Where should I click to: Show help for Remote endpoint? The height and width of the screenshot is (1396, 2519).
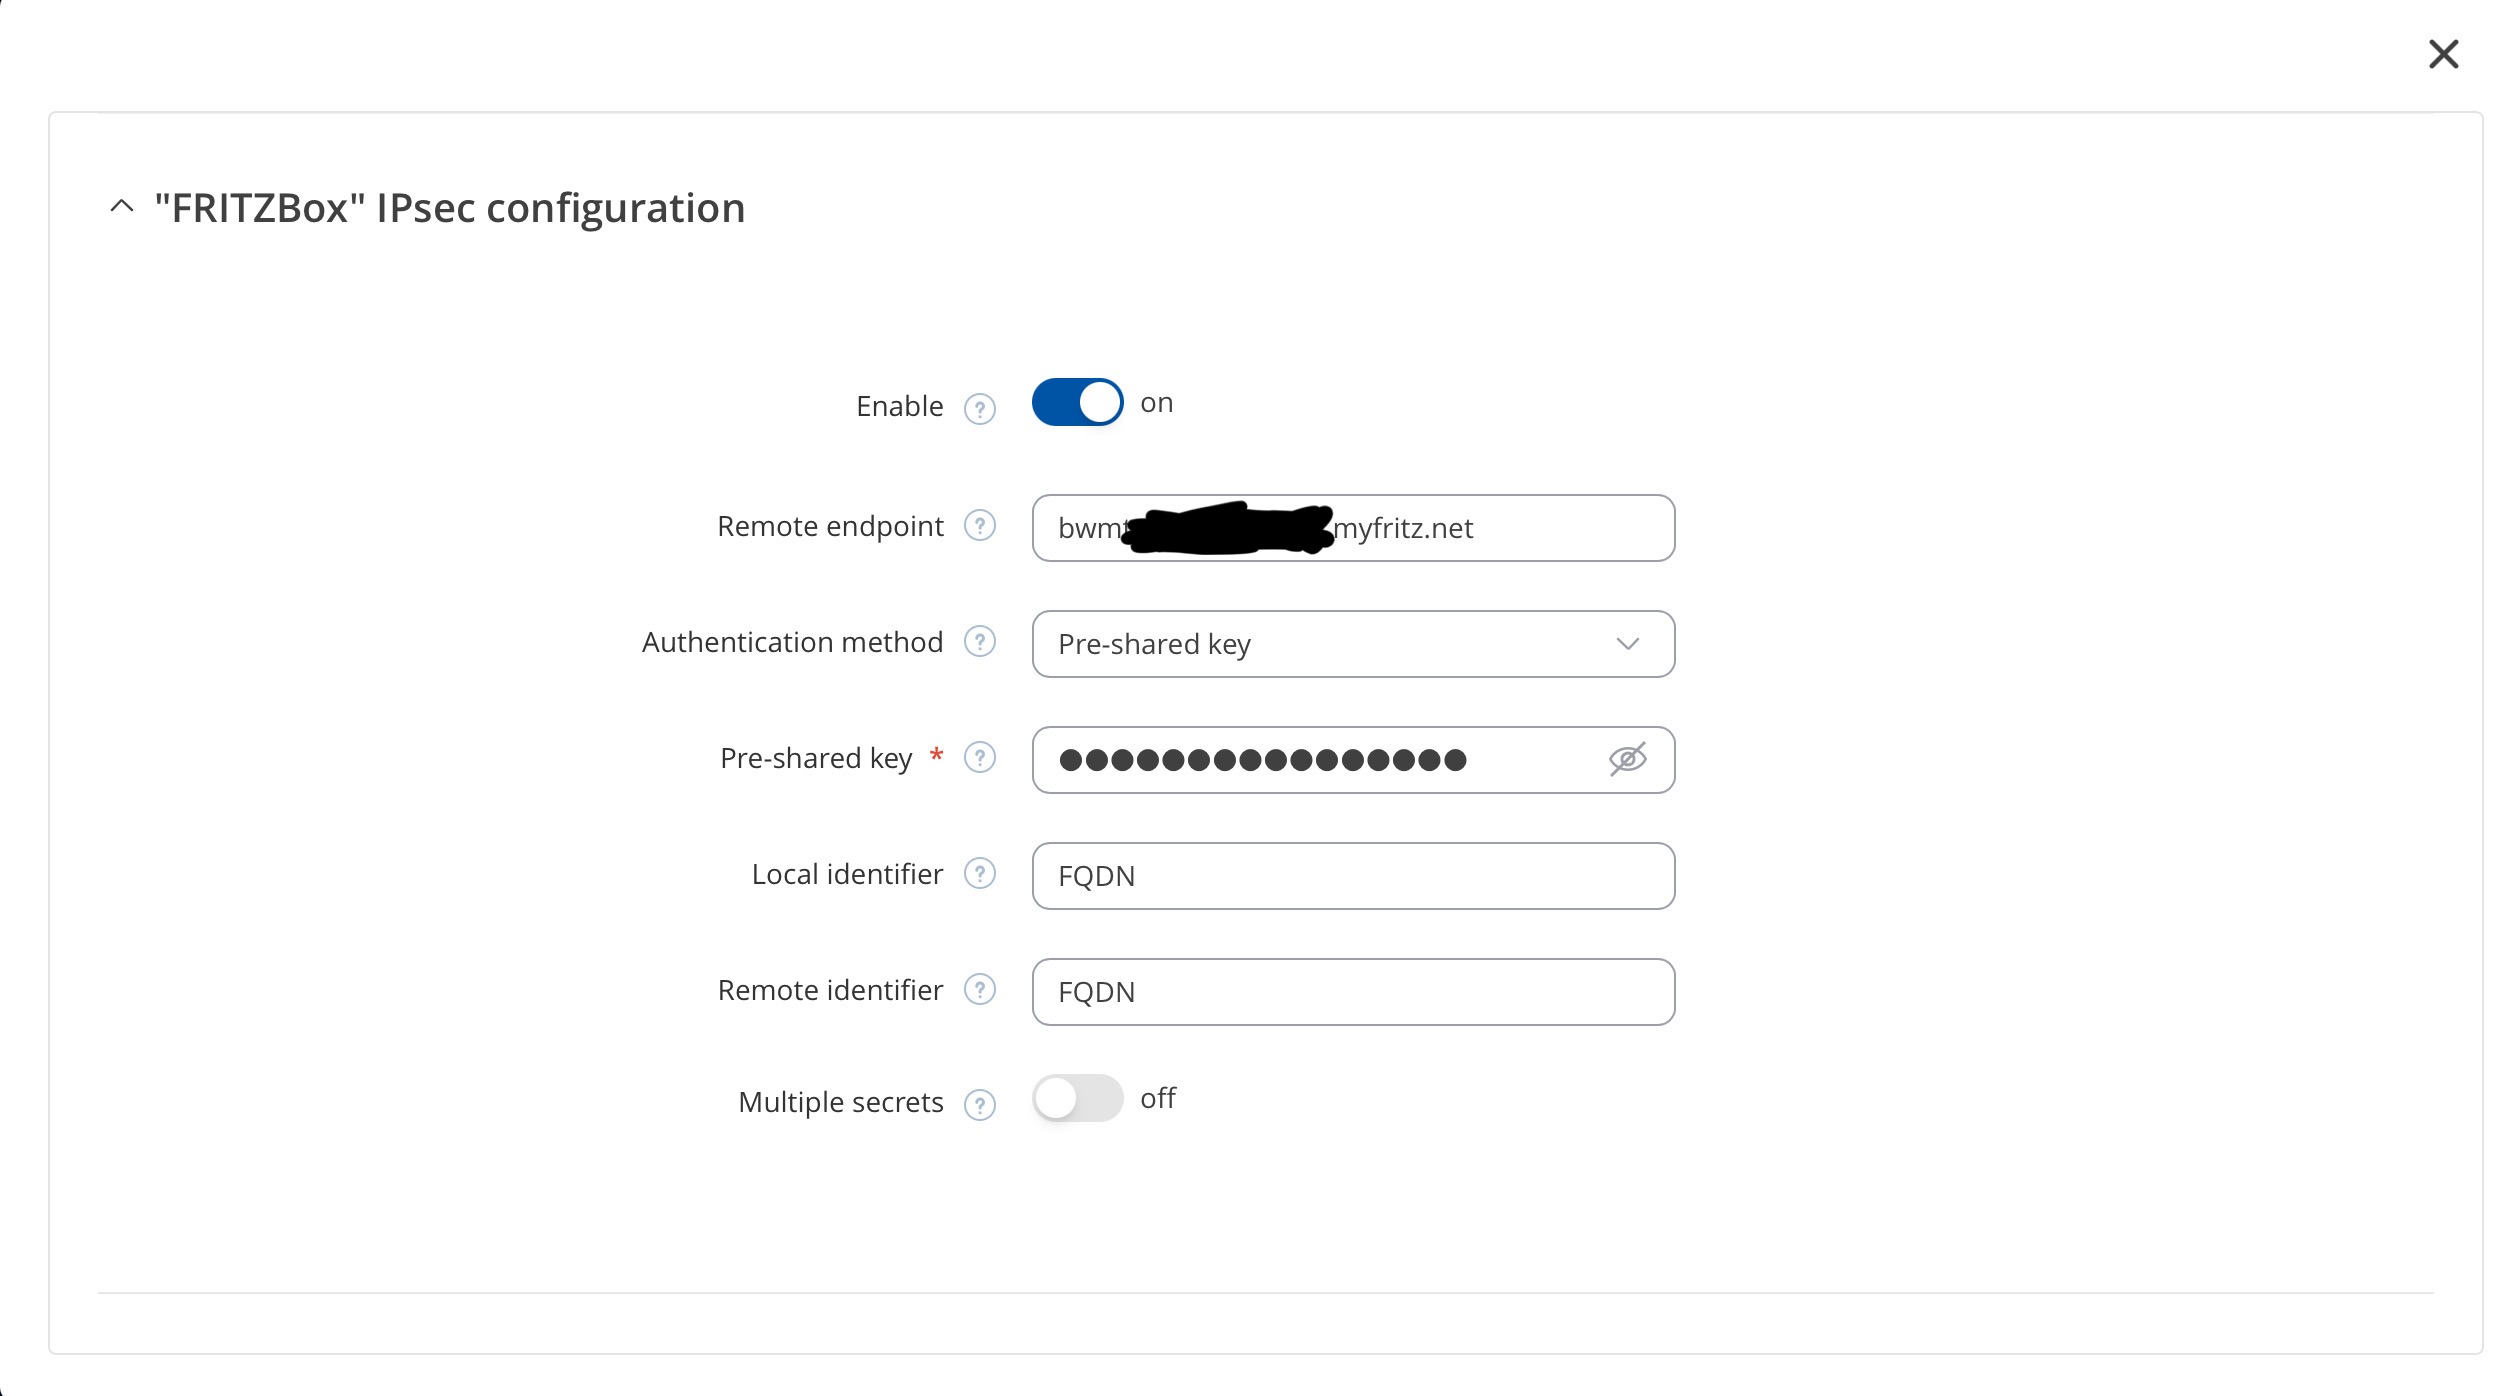(x=979, y=525)
